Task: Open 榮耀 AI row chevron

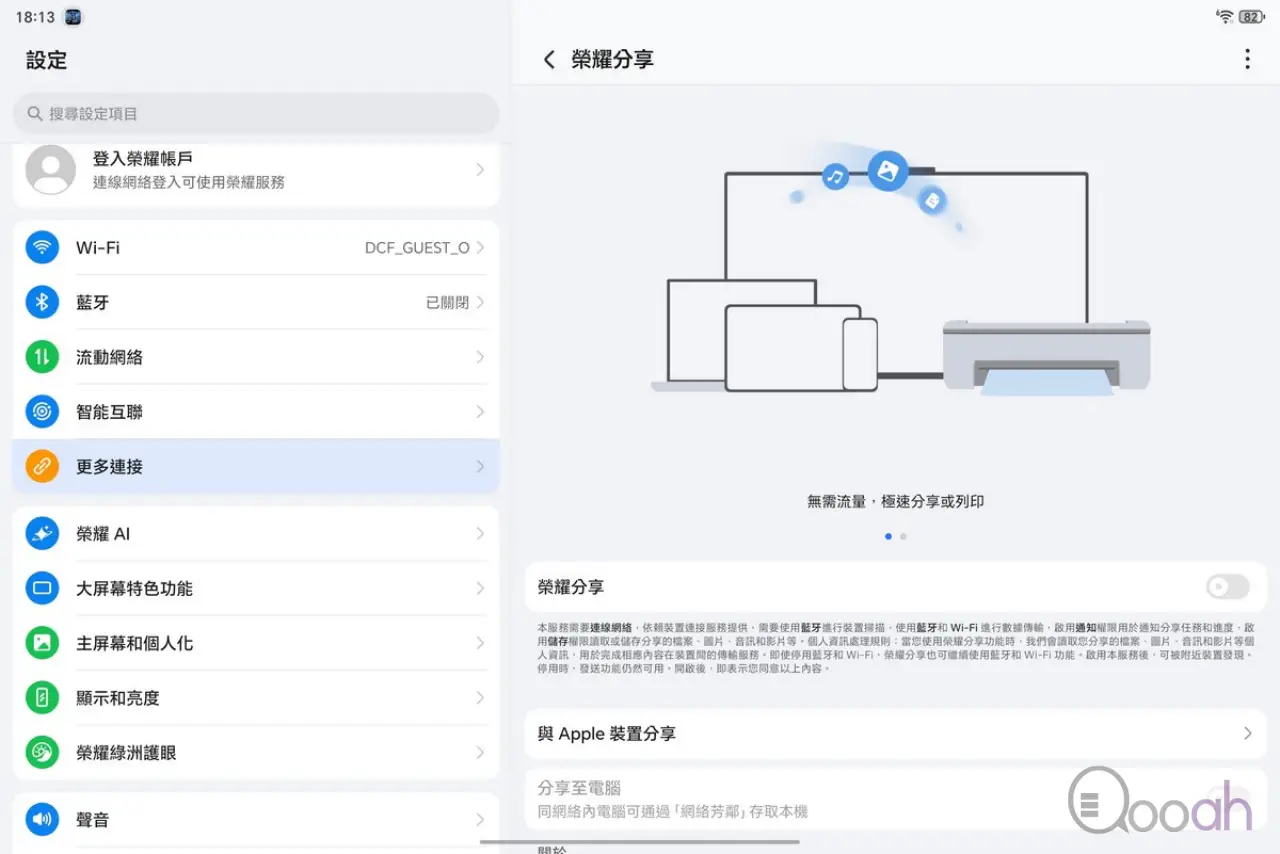Action: coord(480,534)
